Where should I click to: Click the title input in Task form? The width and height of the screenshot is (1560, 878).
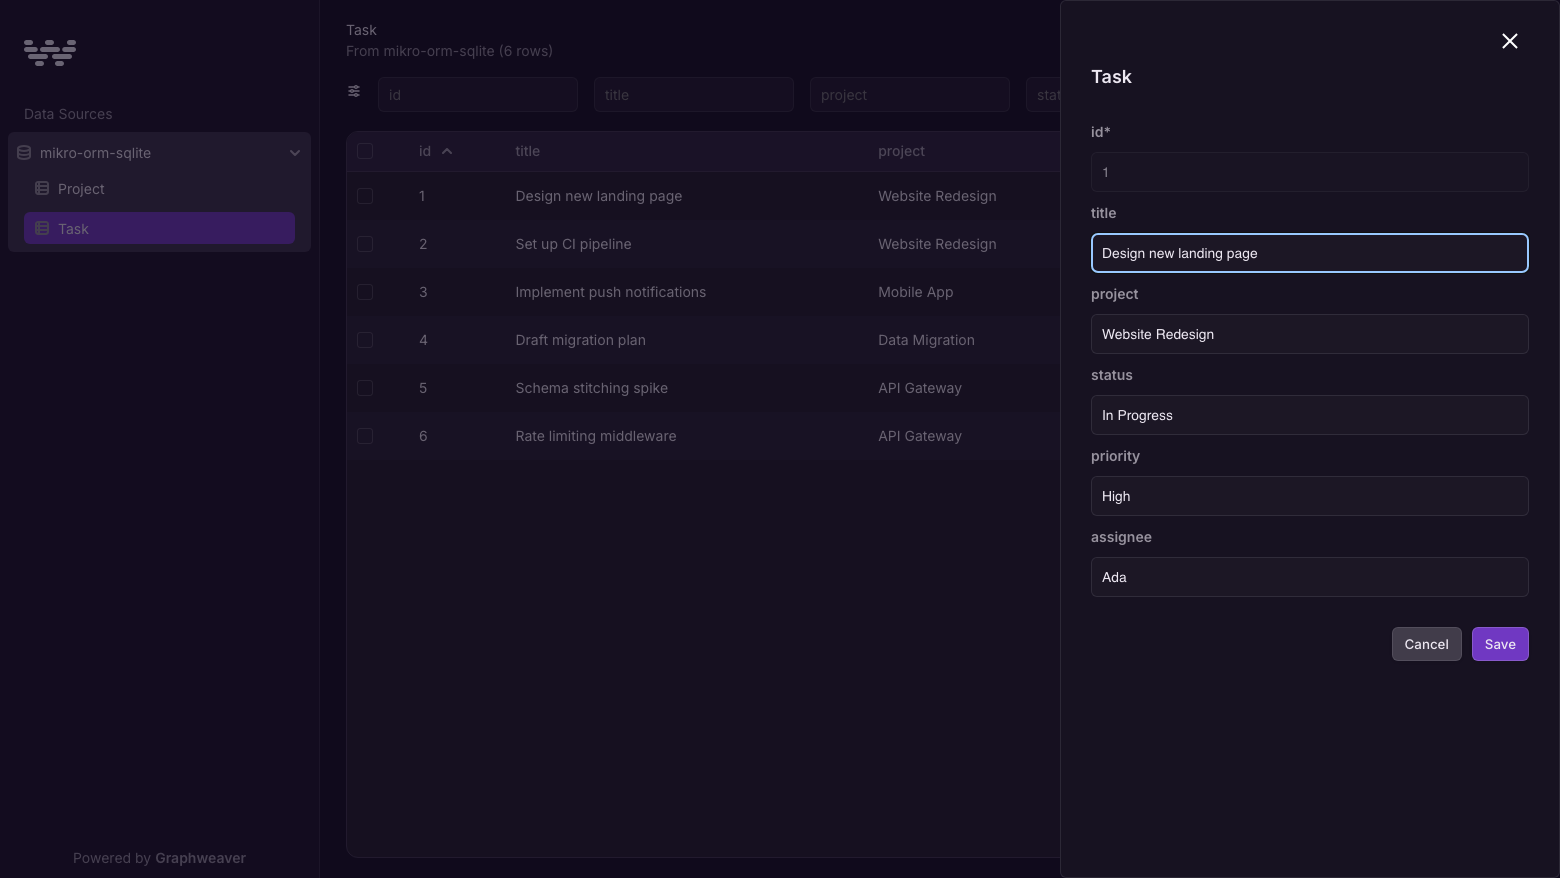tap(1309, 253)
